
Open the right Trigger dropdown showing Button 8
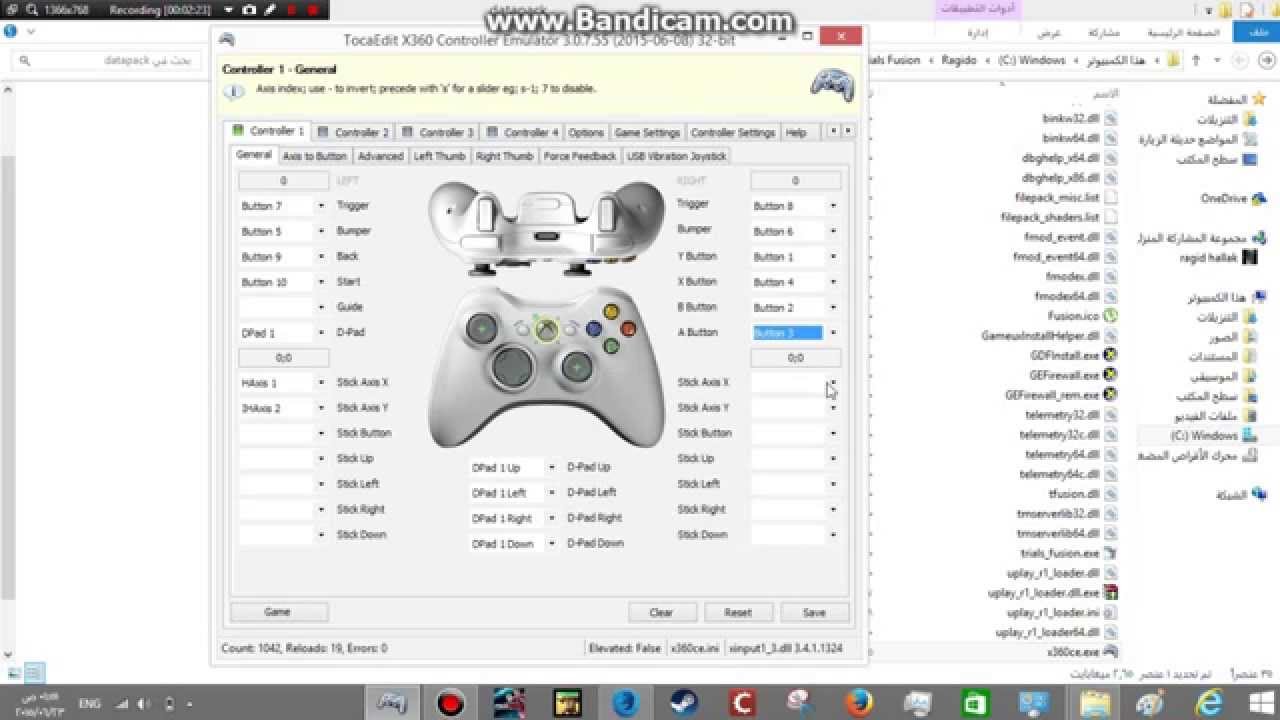(833, 206)
